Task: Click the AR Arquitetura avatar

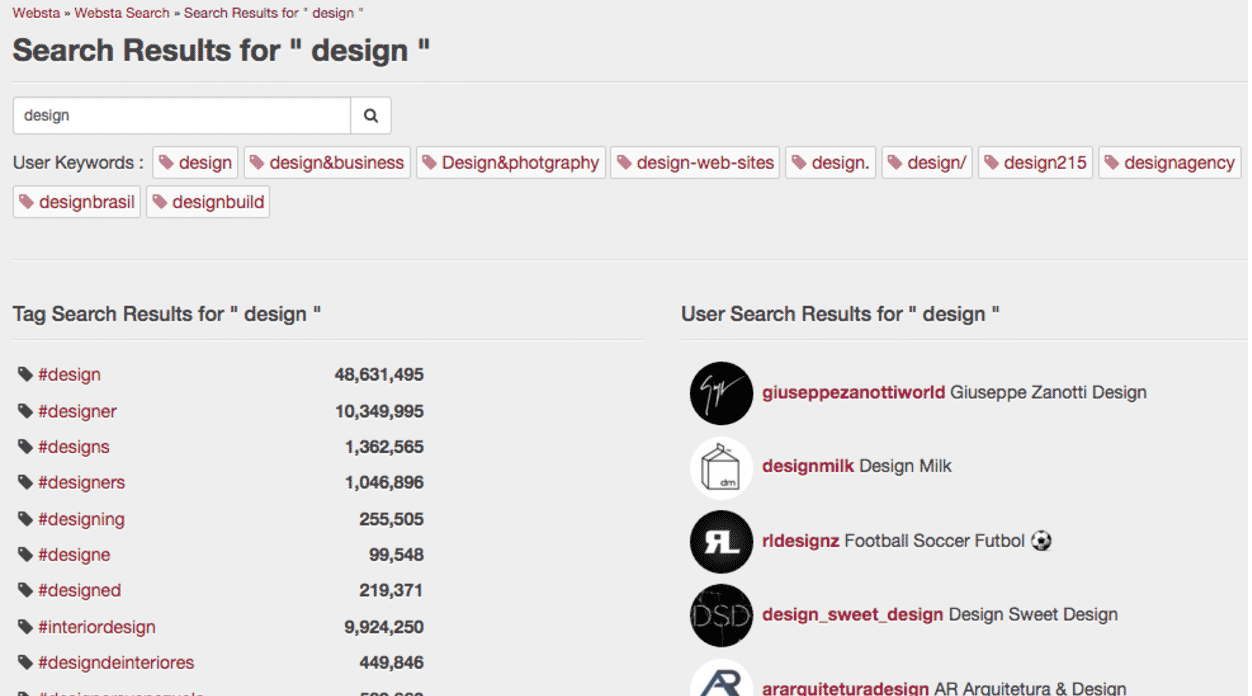Action: (721, 680)
